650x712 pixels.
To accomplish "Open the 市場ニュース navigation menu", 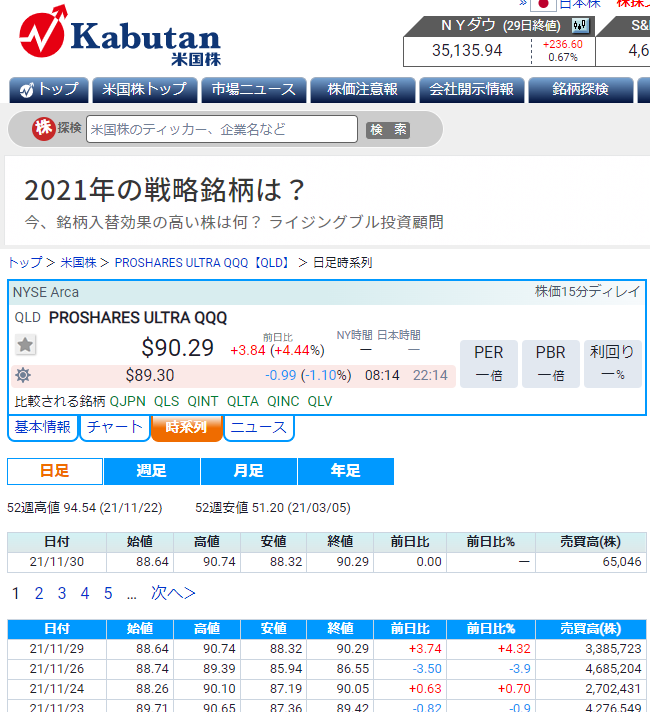I will coord(253,89).
